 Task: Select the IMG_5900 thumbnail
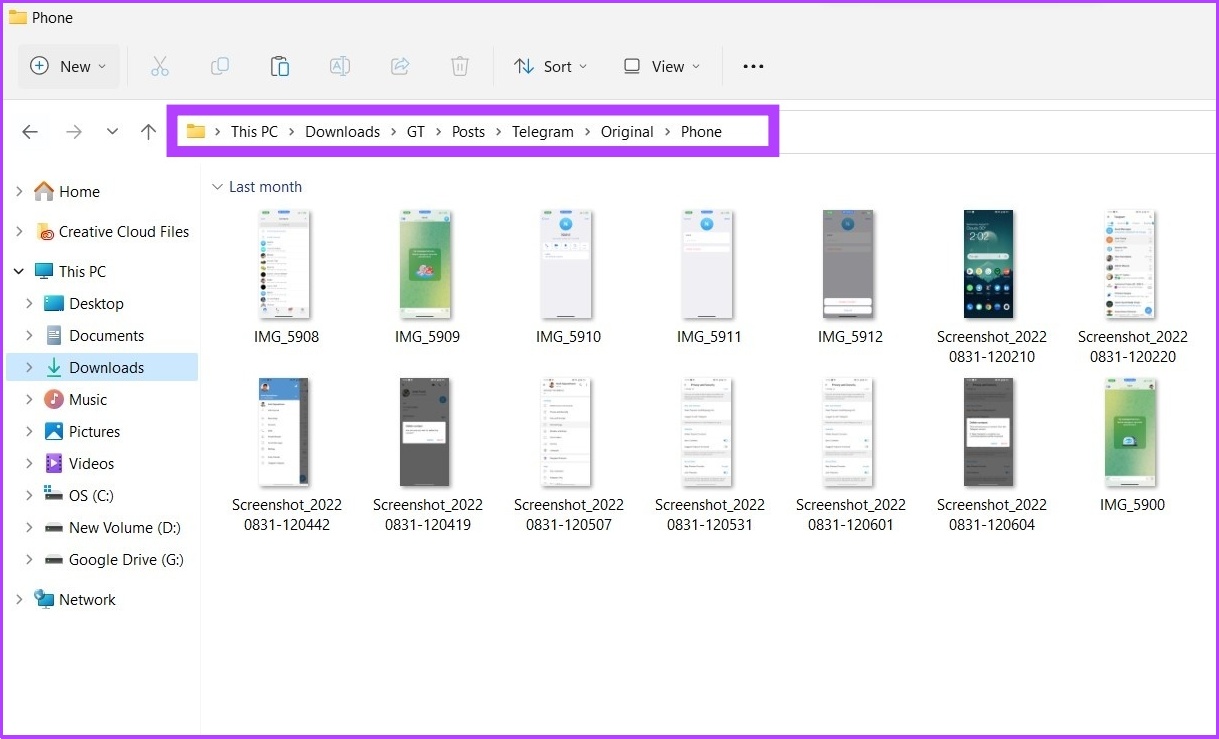click(1130, 432)
